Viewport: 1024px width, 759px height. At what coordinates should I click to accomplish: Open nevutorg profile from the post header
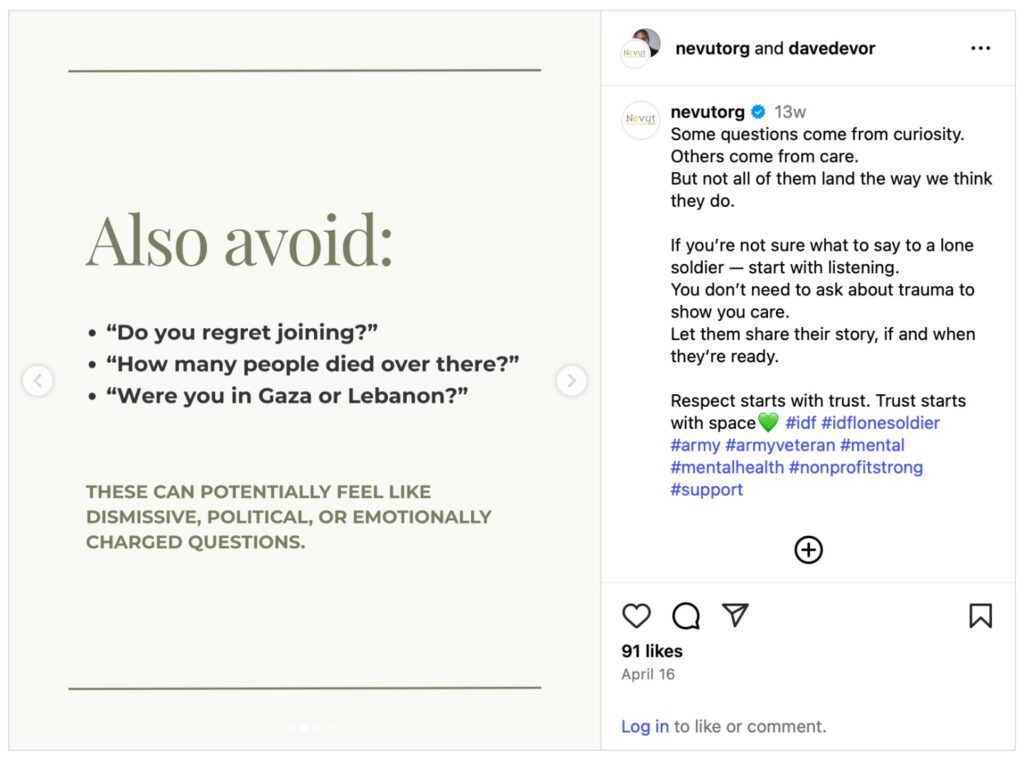pyautogui.click(x=712, y=48)
